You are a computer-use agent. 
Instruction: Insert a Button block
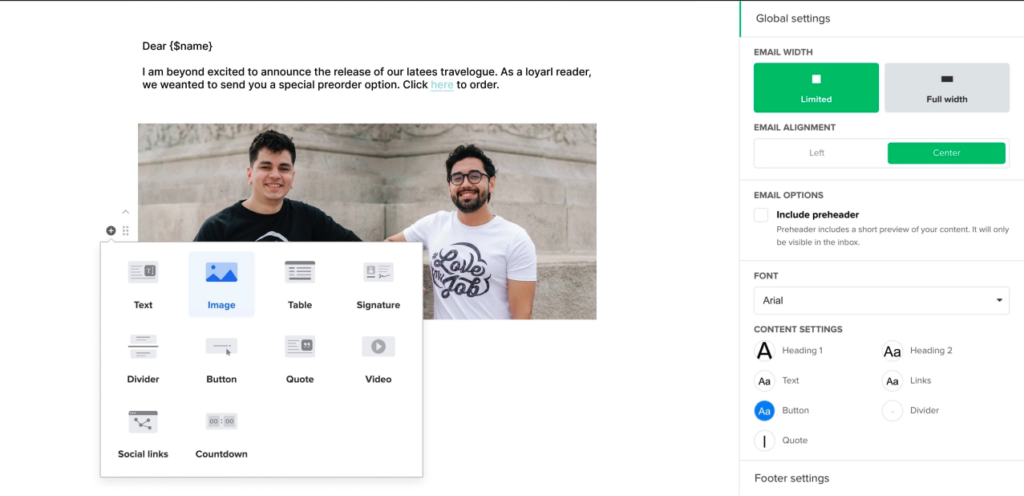[221, 359]
